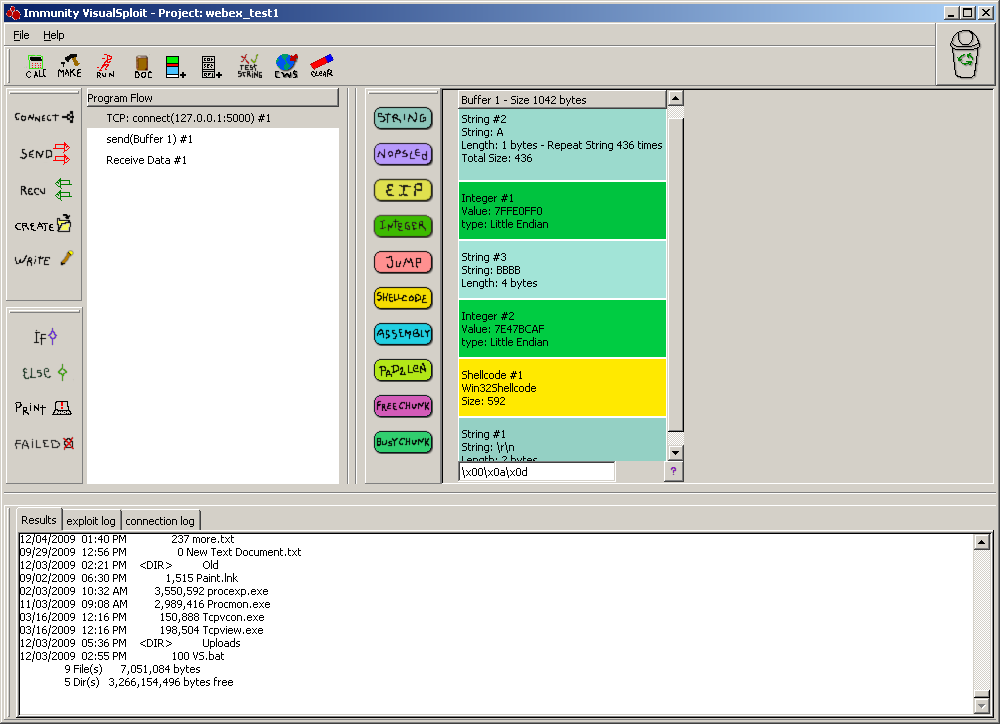Select the RECV flow action
Viewport: 1000px width, 724px height.
(45, 190)
